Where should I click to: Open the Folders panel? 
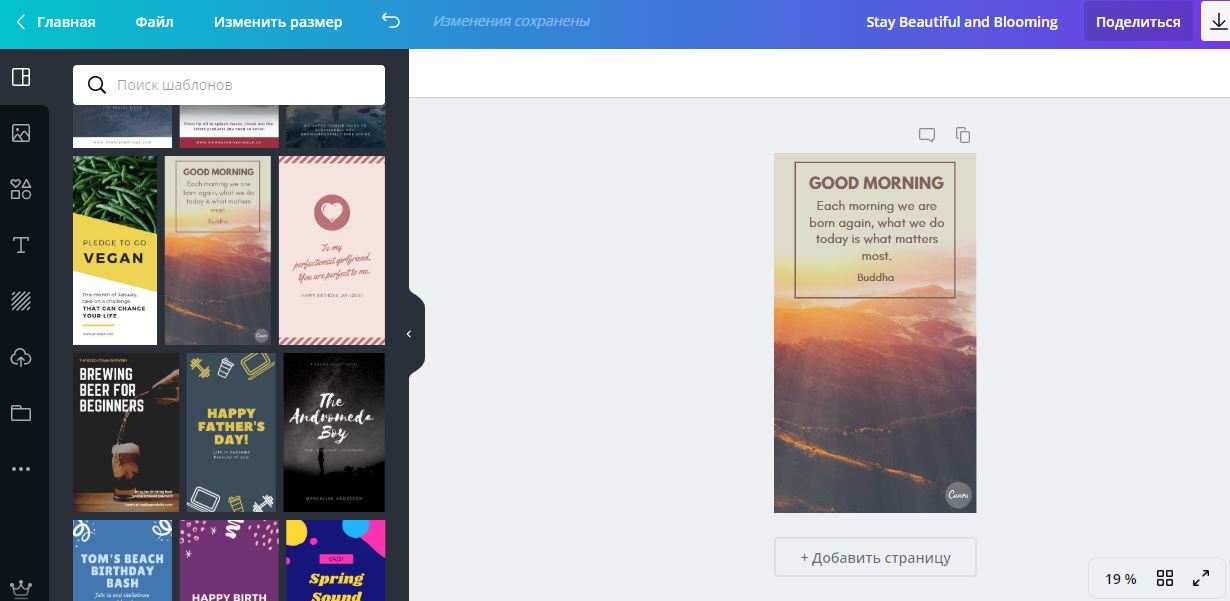click(x=21, y=413)
